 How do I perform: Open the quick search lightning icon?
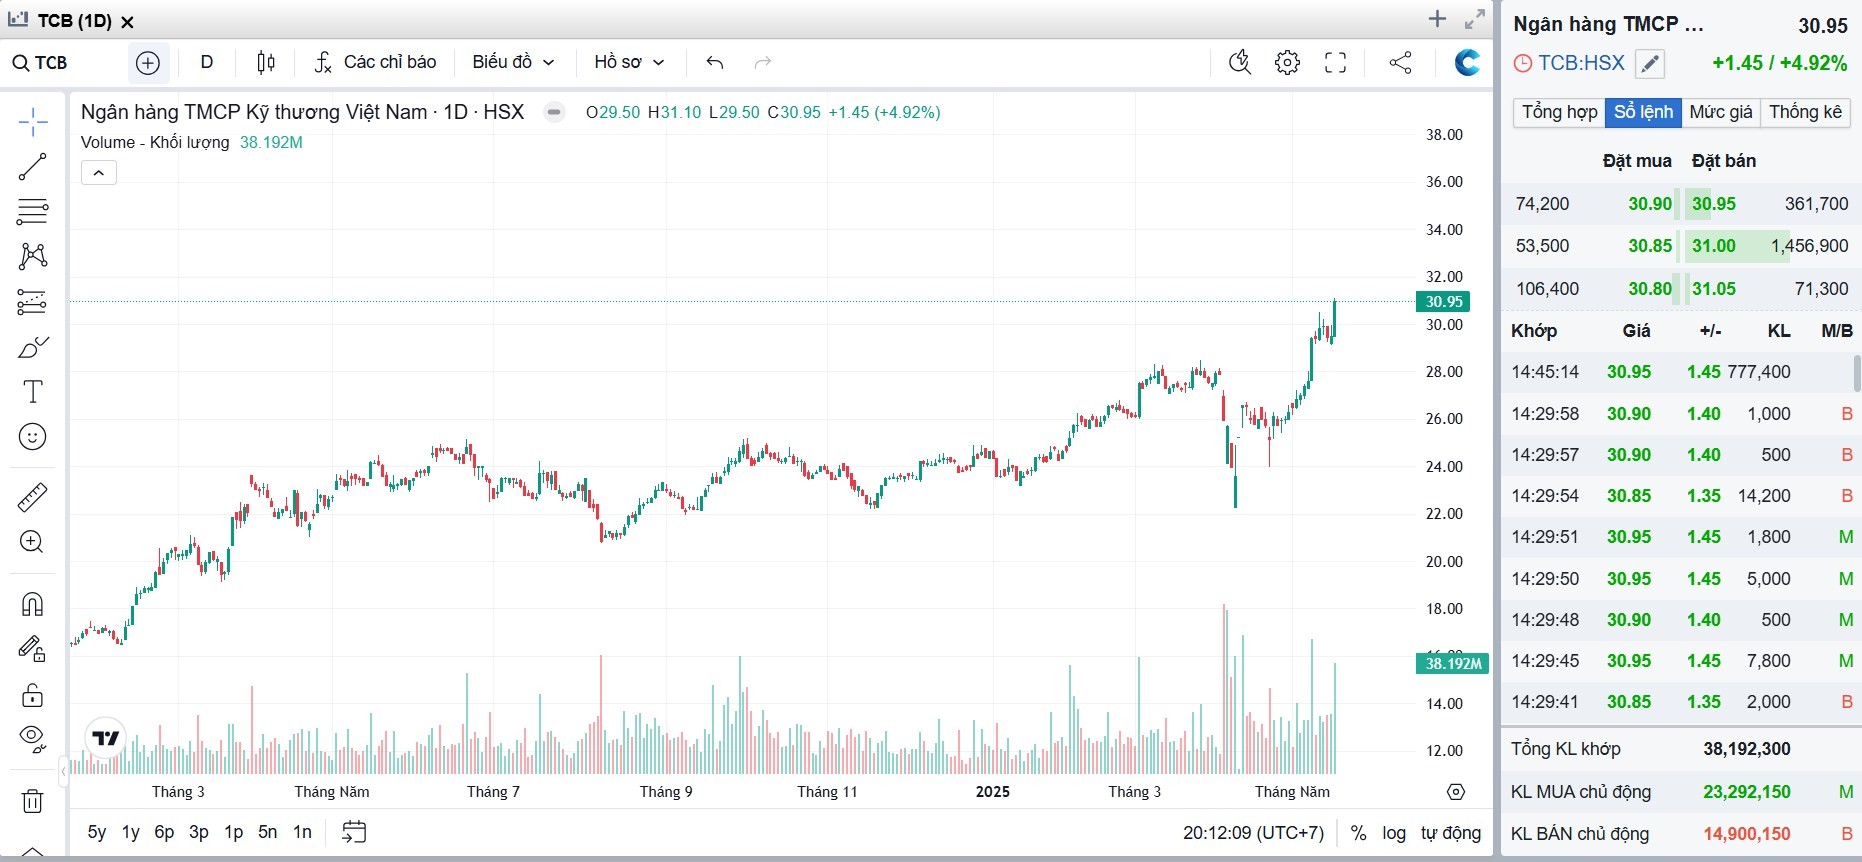1240,63
